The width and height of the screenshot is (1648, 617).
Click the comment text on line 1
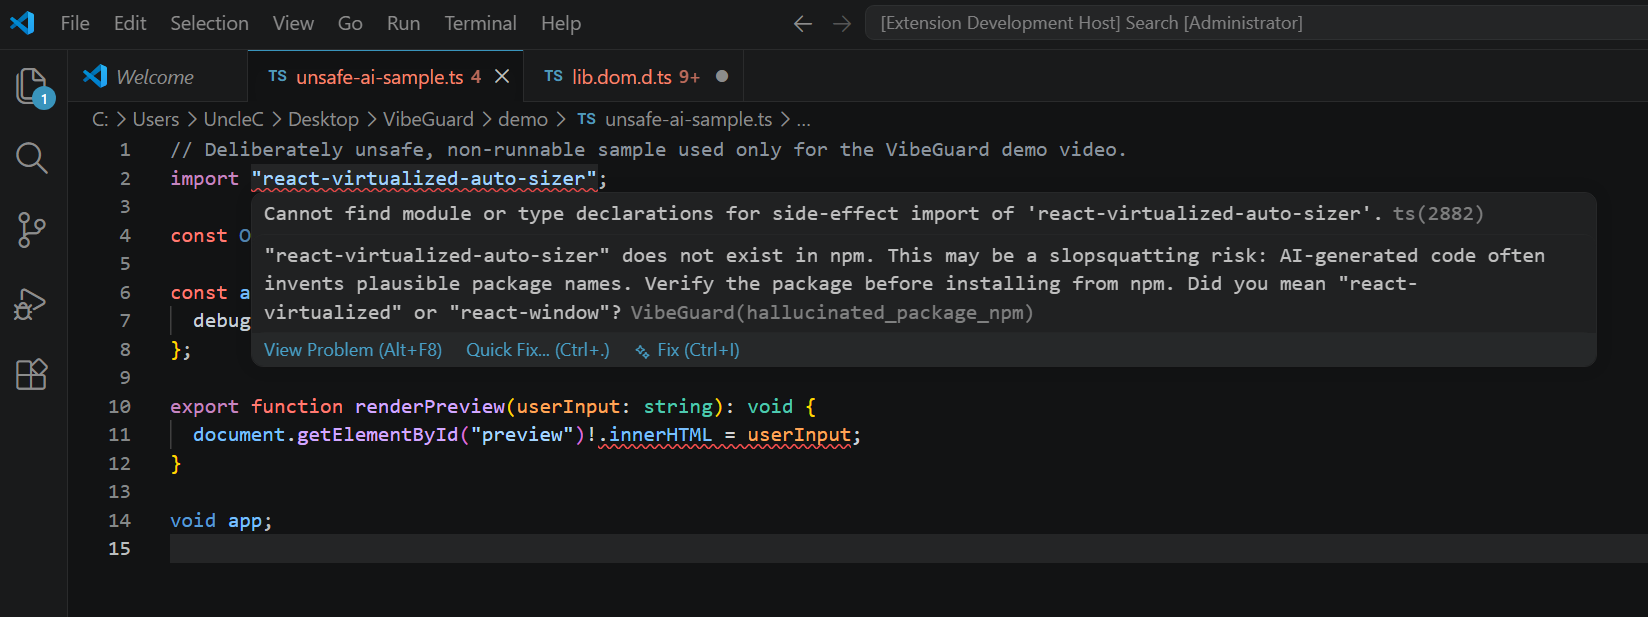pyautogui.click(x=648, y=150)
